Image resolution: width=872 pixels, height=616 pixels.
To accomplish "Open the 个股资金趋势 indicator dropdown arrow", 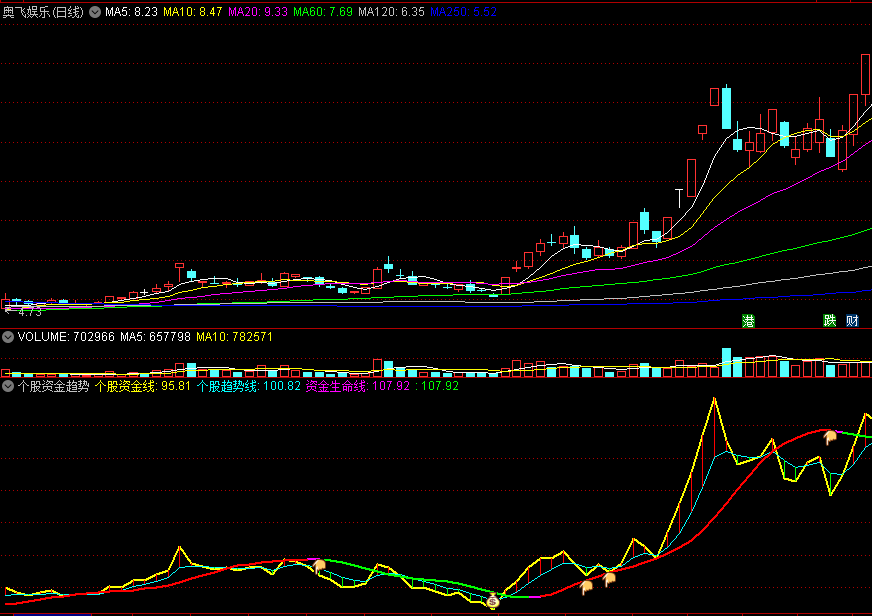I will tap(8, 386).
